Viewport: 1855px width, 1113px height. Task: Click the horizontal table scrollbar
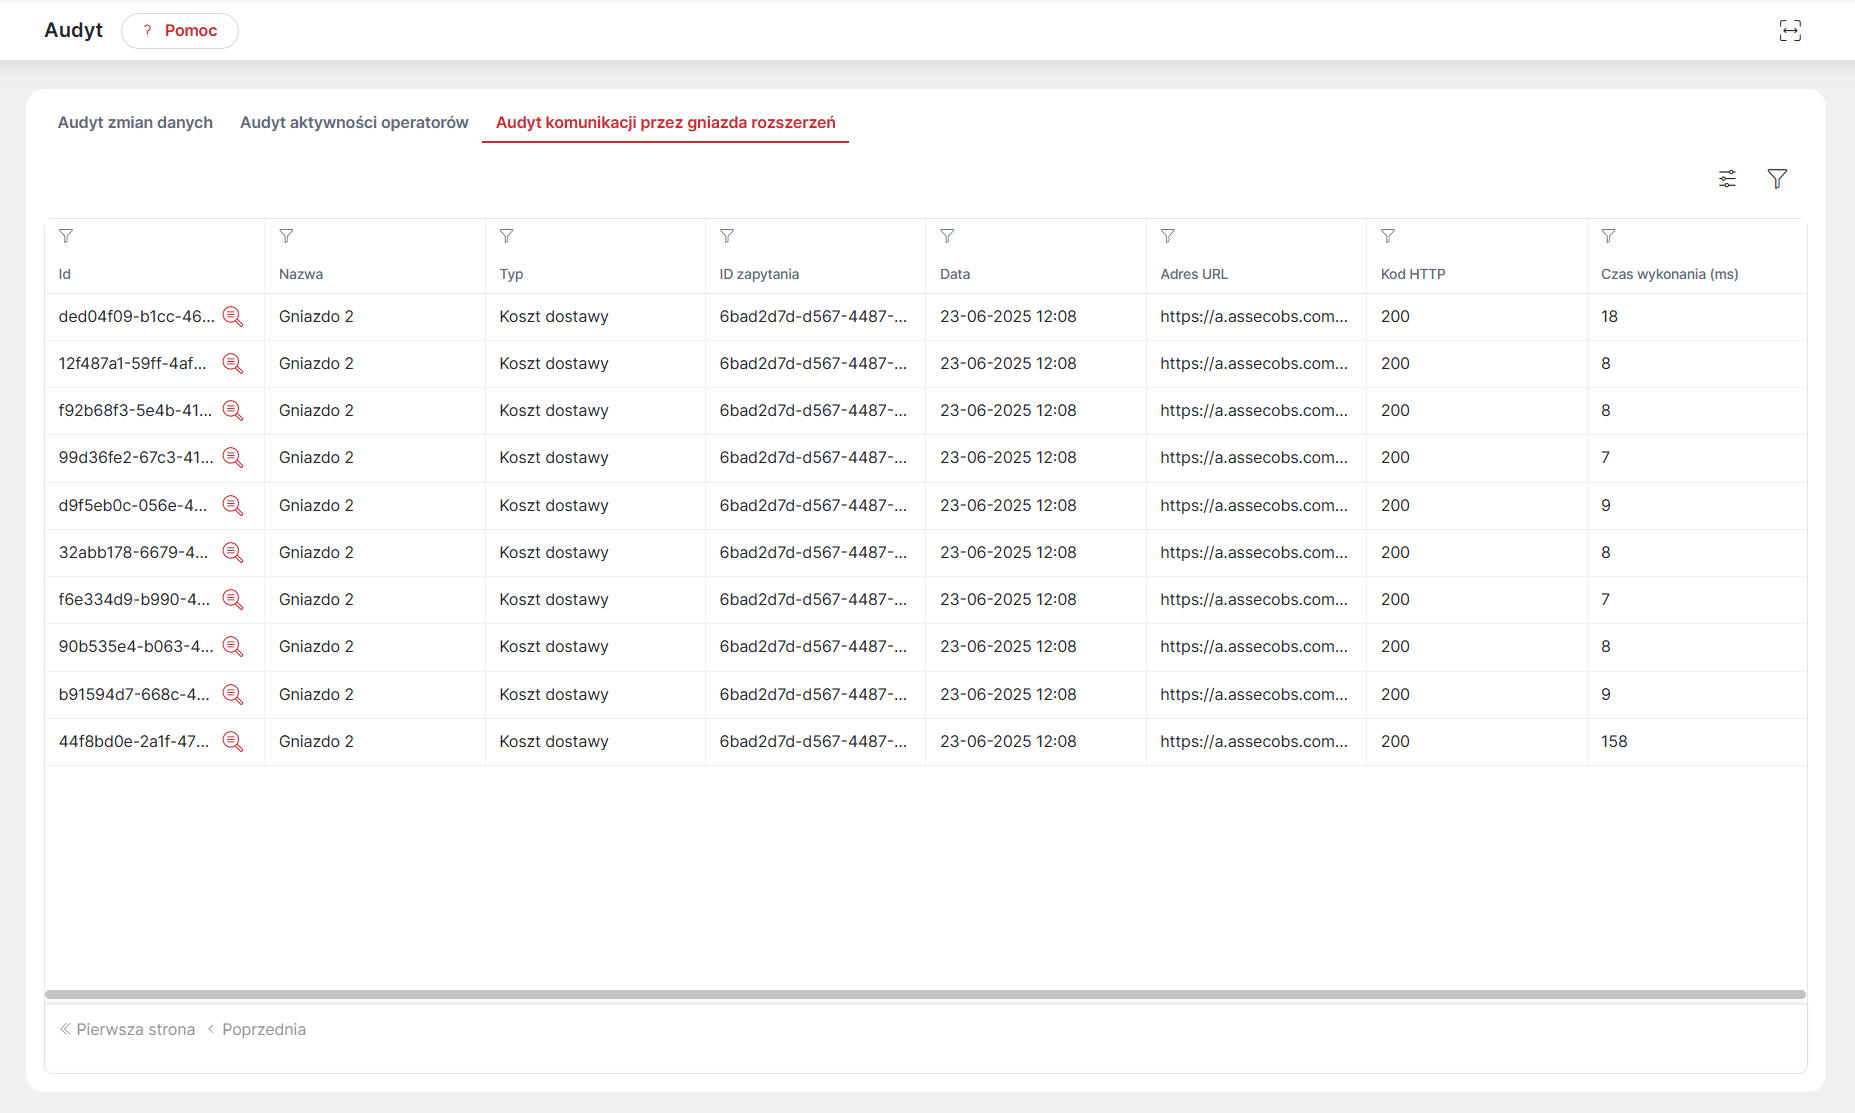(x=925, y=995)
